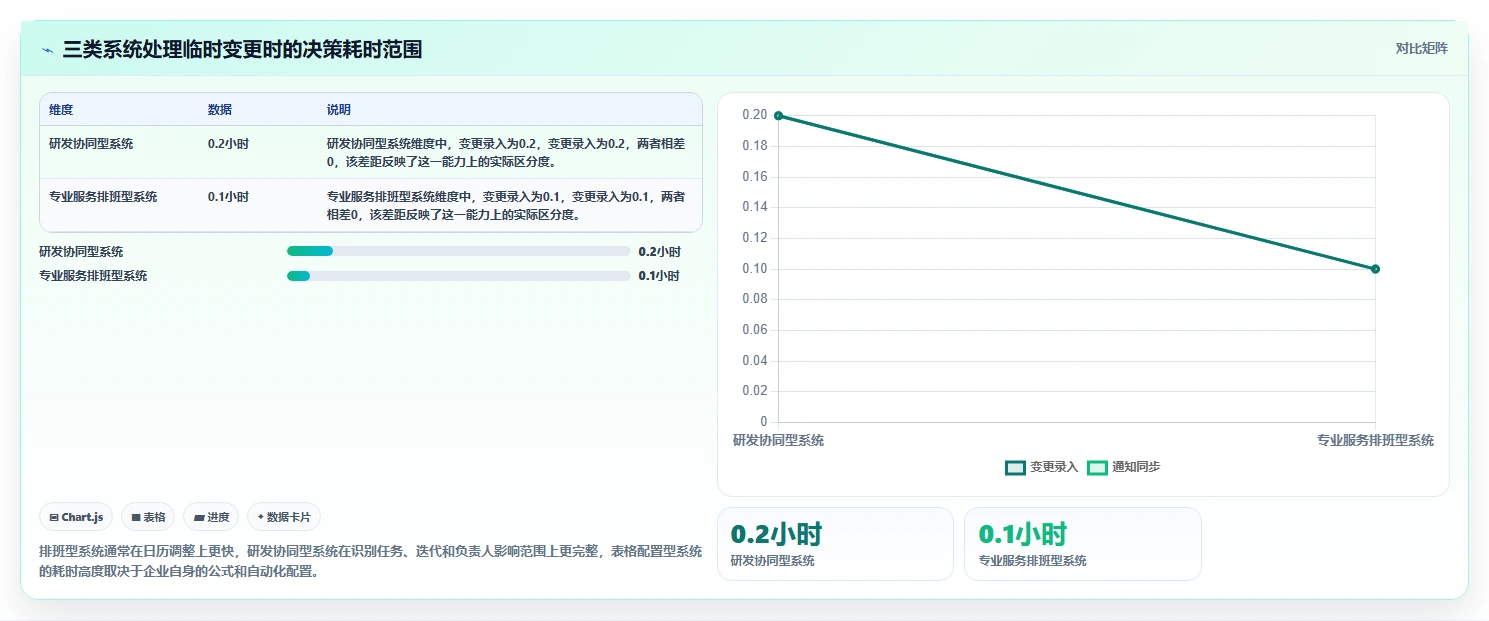The image size is (1489, 621).
Task: Click the 数据 column header
Action: 220,110
